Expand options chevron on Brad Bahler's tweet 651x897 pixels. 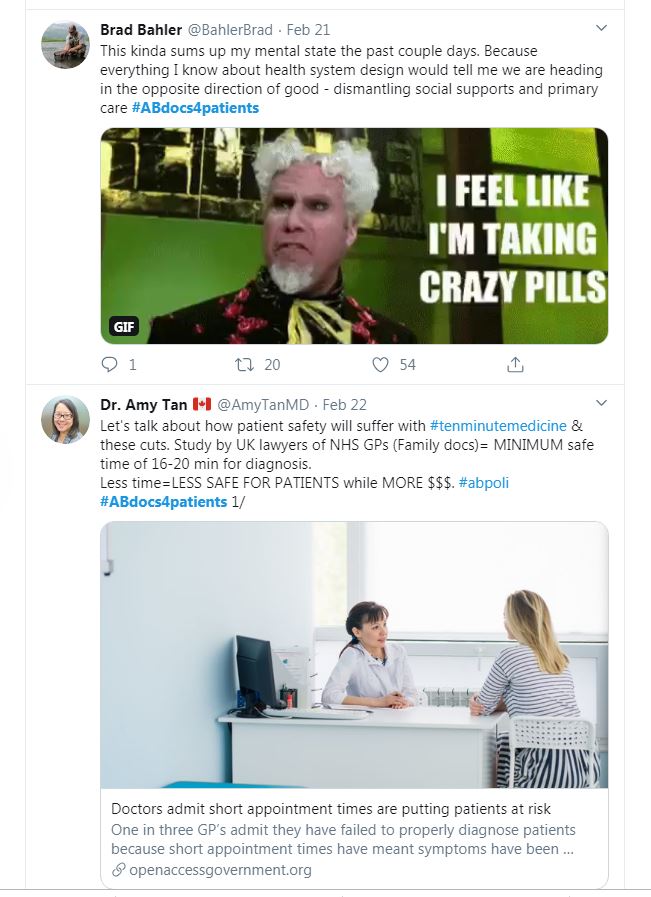click(601, 28)
